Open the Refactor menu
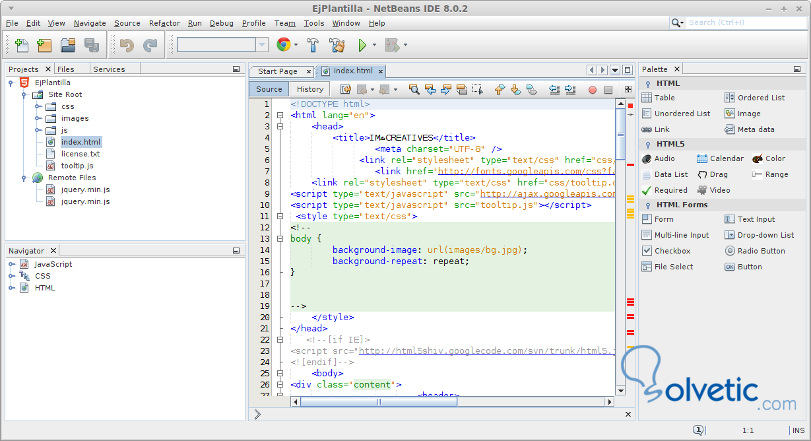This screenshot has height=441, width=811. coord(164,22)
